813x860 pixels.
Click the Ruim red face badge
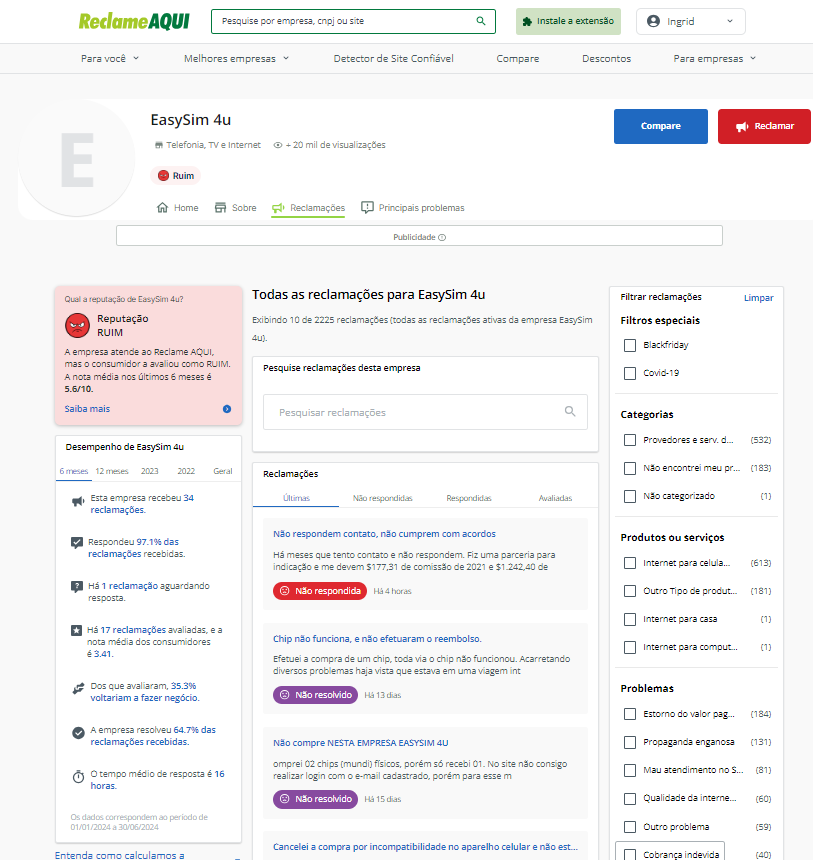point(176,176)
